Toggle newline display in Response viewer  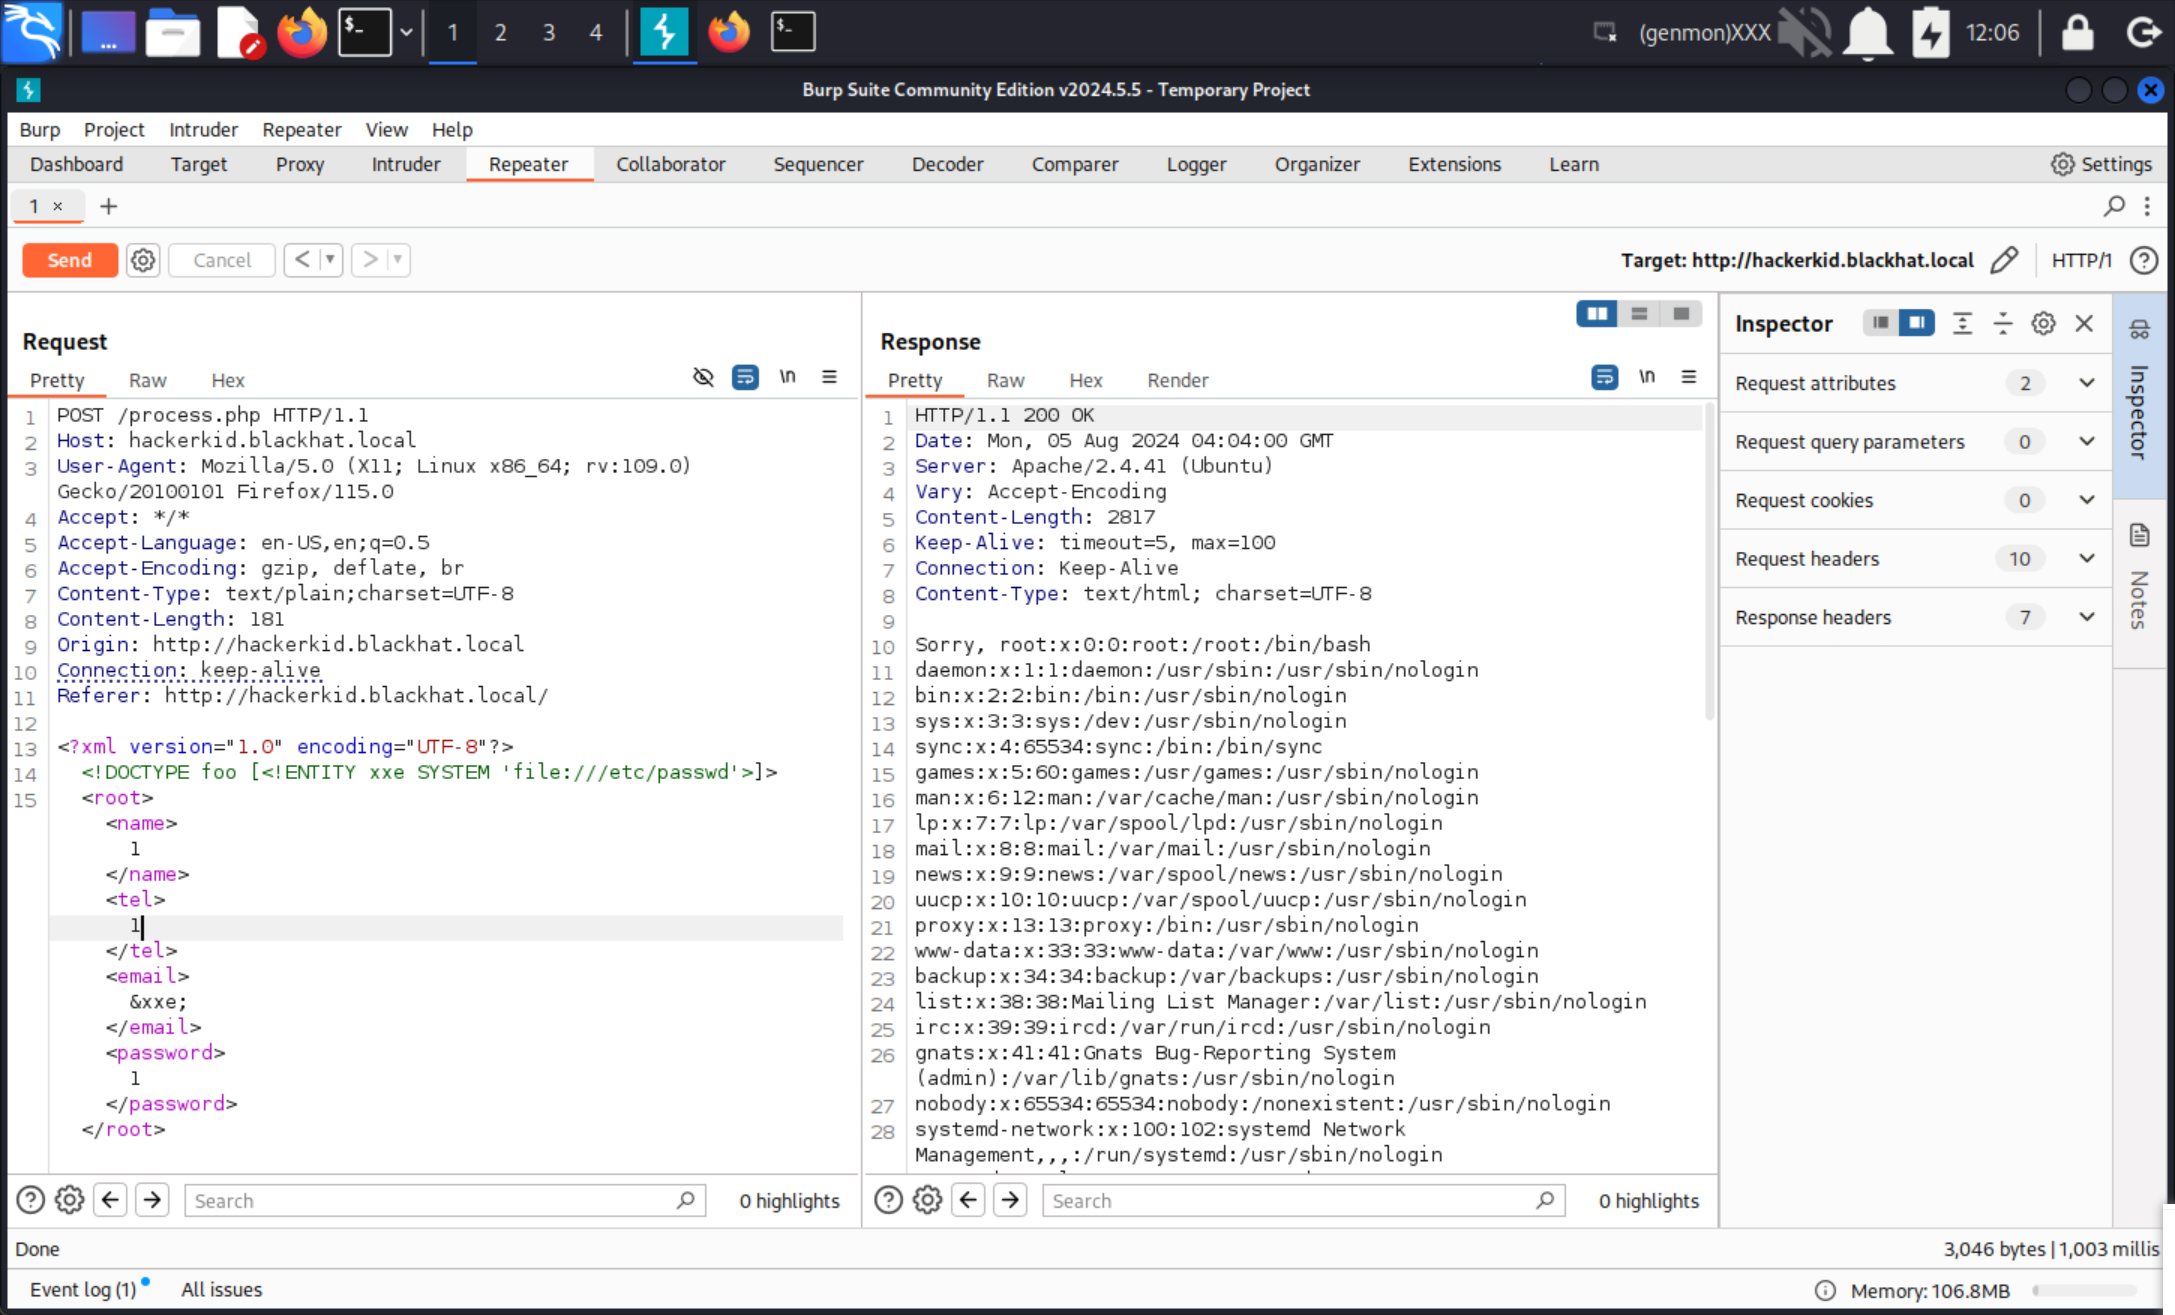point(1646,377)
